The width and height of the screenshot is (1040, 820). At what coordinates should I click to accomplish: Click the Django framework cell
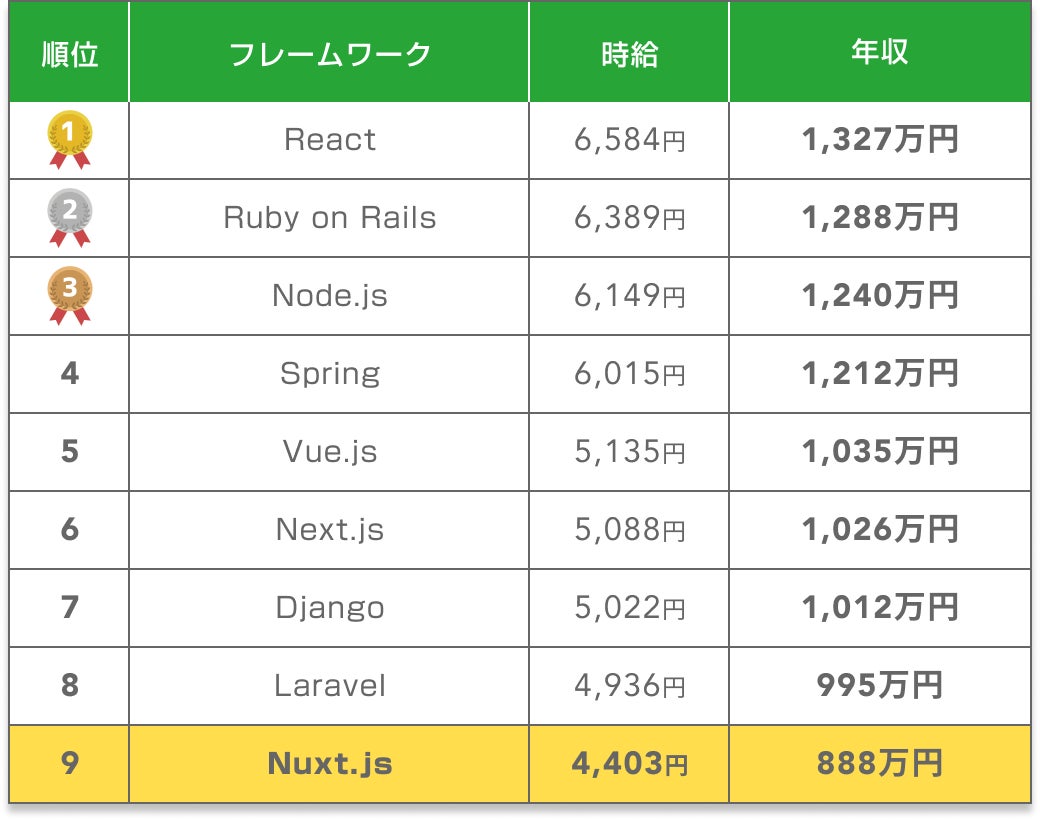329,608
